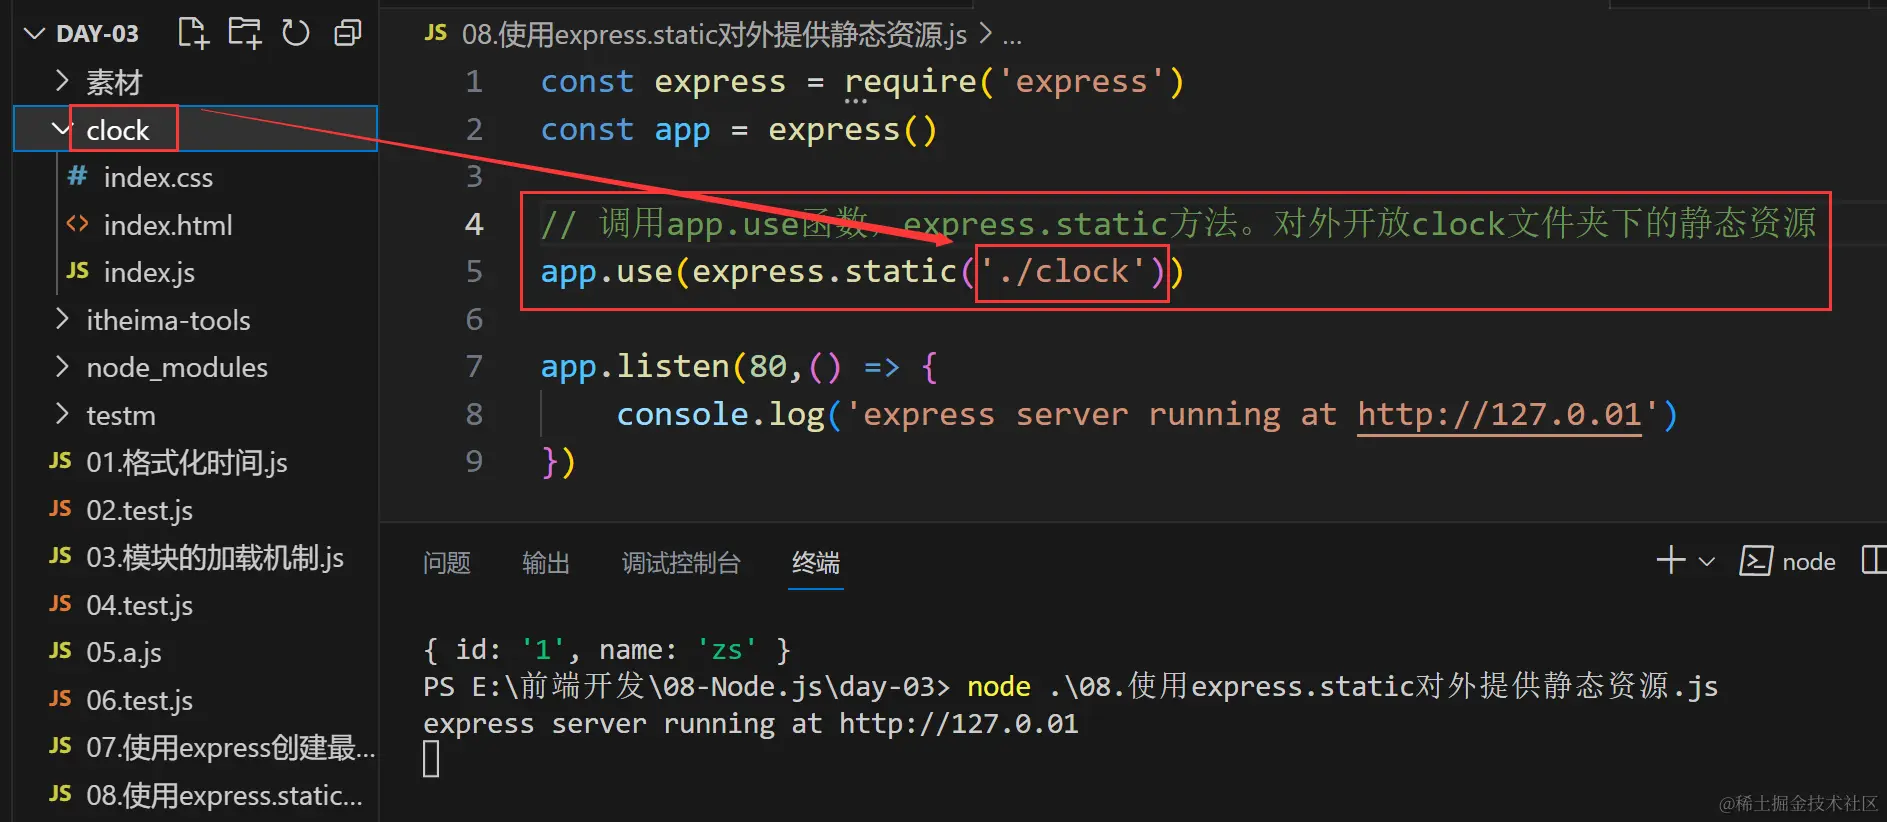1887x822 pixels.
Task: Refresh the explorer file tree
Action: [x=295, y=33]
